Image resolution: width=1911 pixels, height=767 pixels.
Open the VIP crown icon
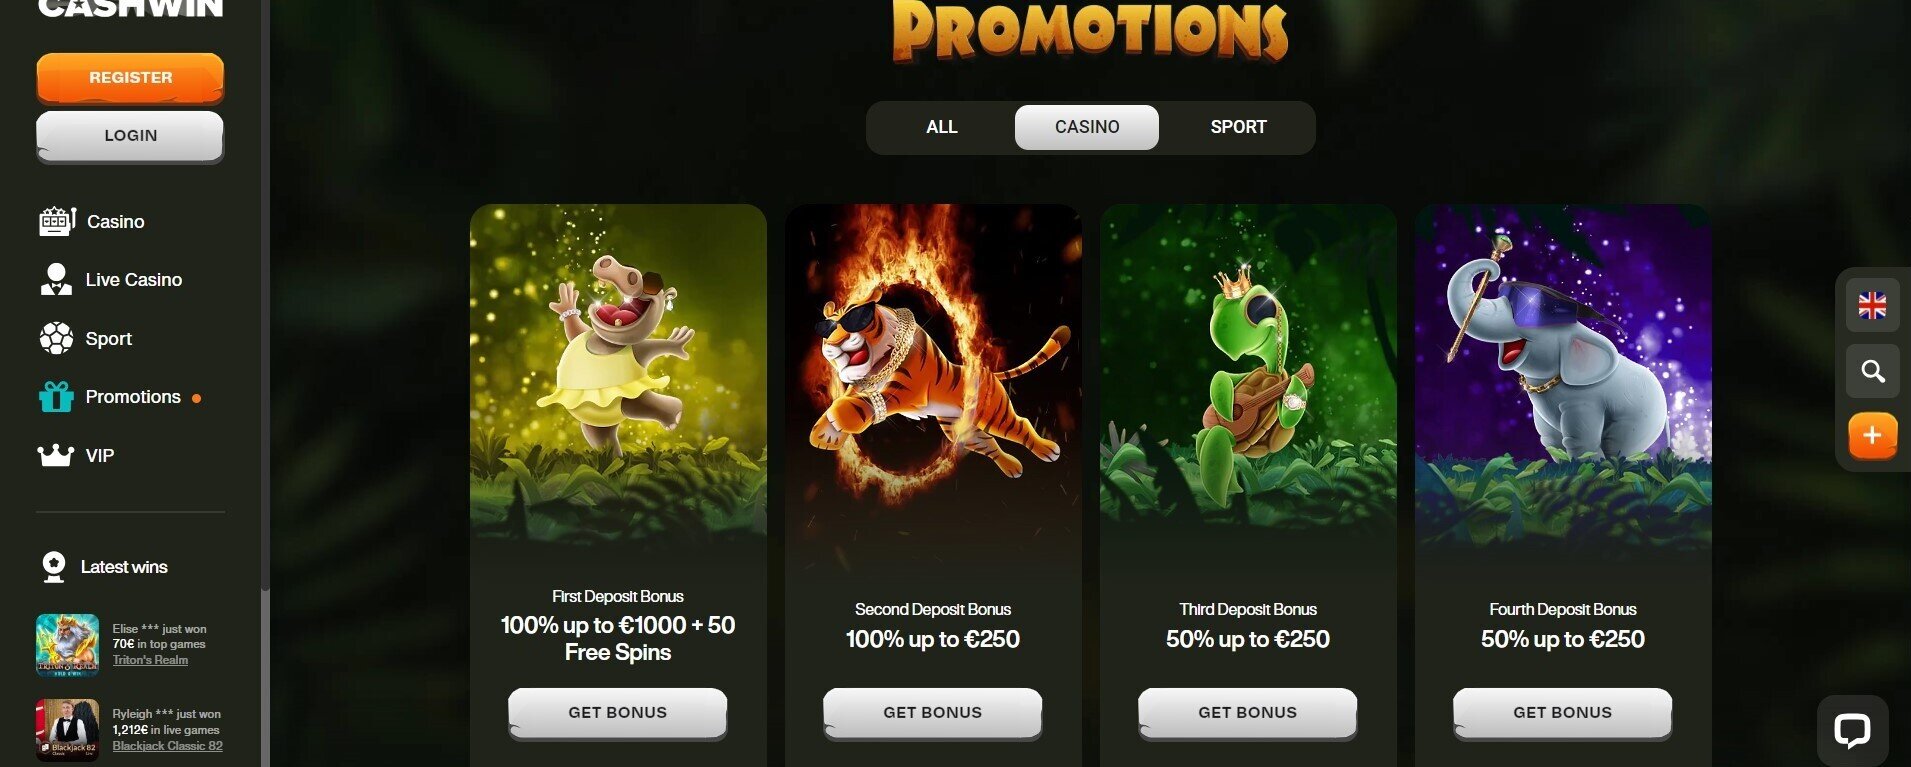[56, 455]
